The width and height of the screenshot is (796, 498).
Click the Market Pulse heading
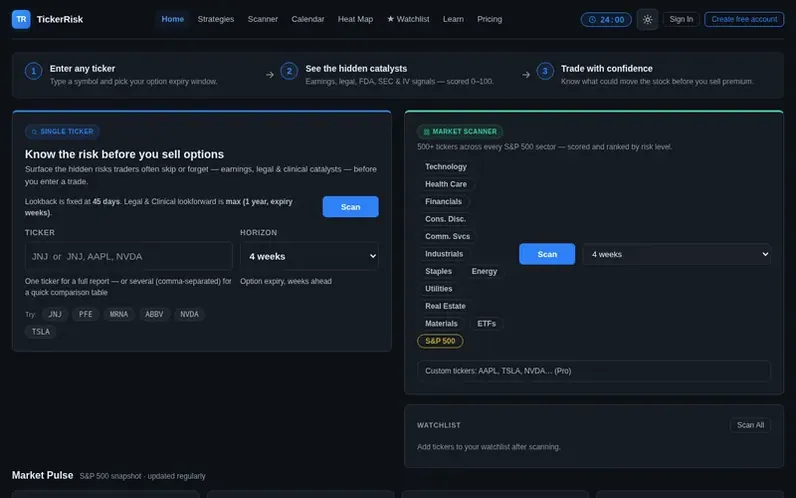point(43,475)
